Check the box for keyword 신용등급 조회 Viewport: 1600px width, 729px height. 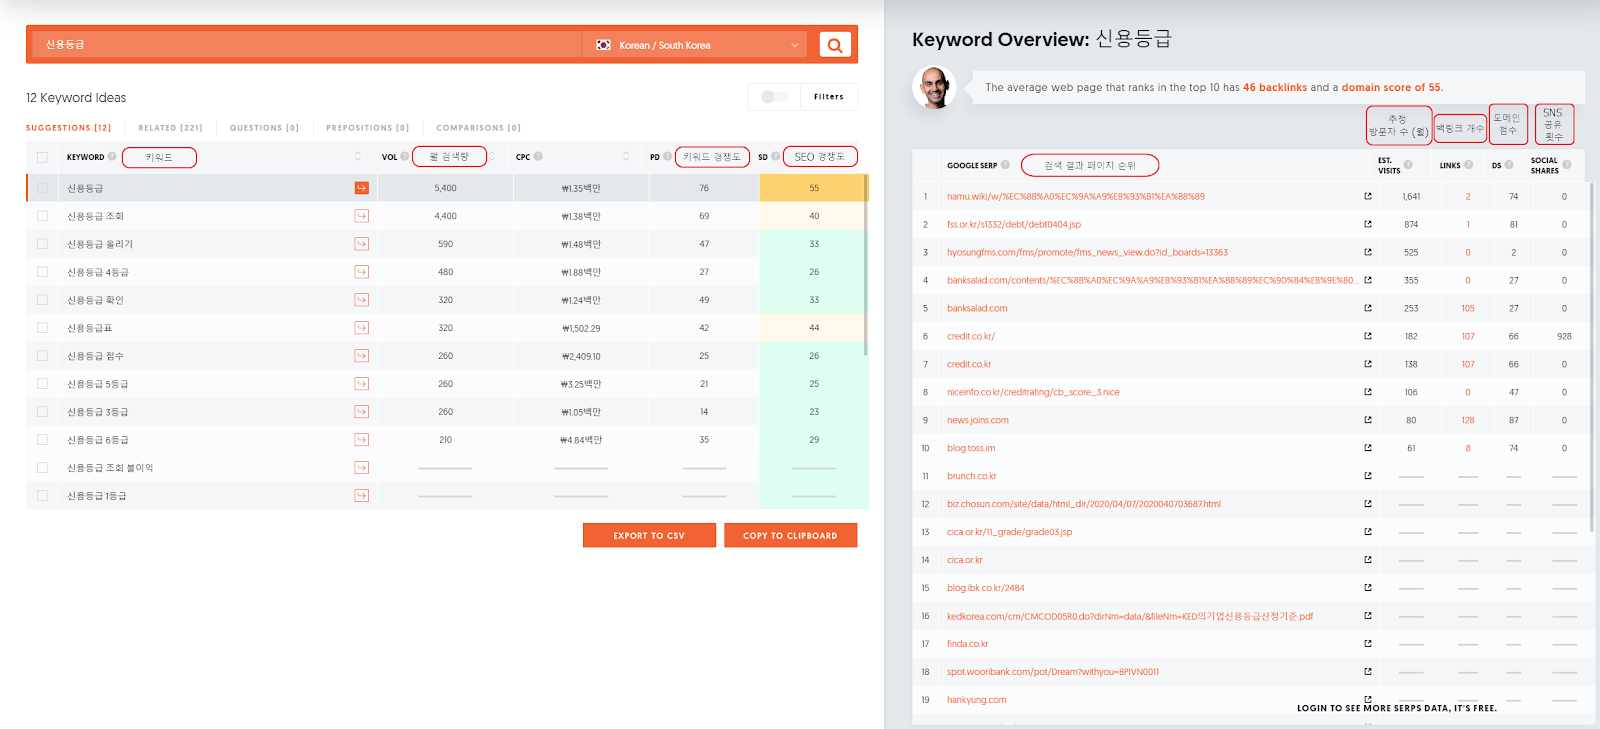pyautogui.click(x=42, y=216)
